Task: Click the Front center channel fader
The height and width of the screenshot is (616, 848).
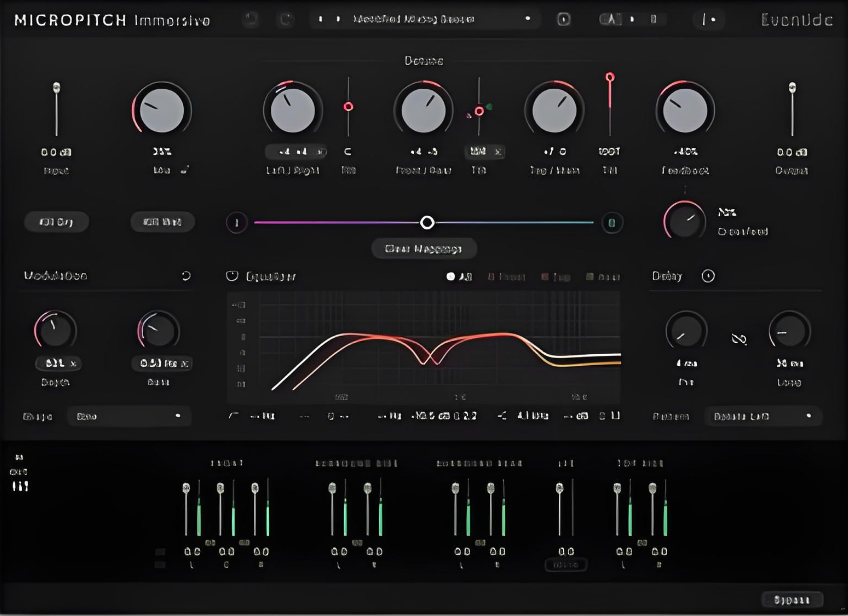Action: [220, 488]
